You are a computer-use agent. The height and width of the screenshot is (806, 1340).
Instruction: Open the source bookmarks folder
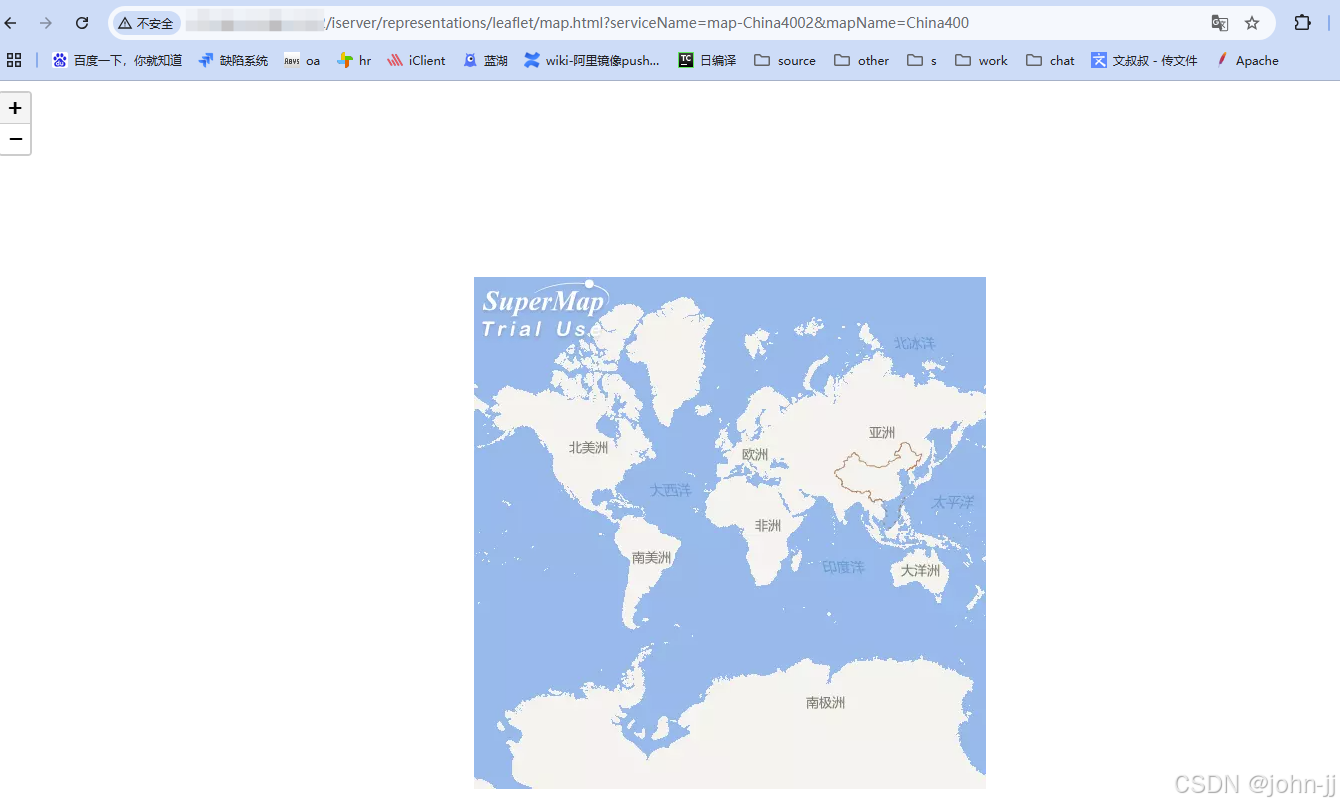click(785, 60)
